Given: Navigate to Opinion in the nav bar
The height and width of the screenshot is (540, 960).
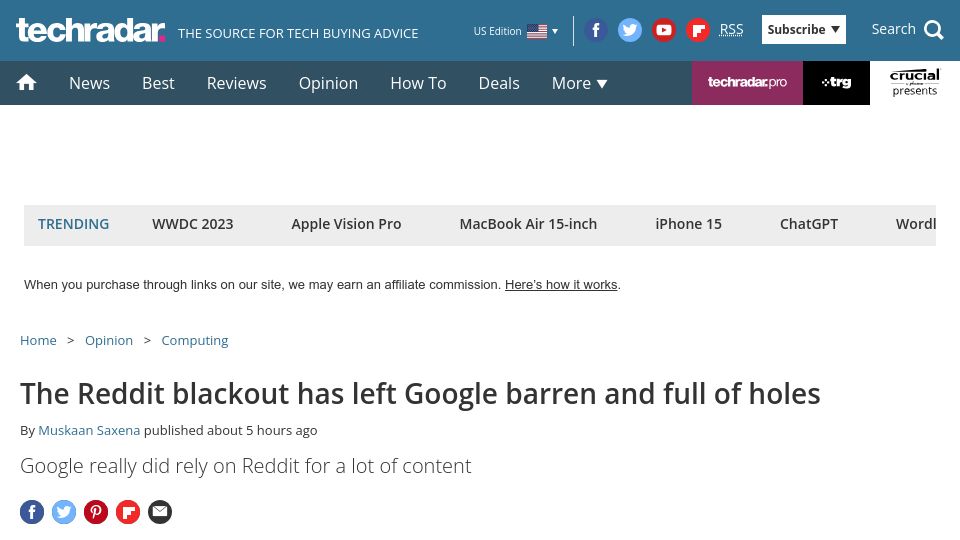Looking at the screenshot, I should pos(328,83).
